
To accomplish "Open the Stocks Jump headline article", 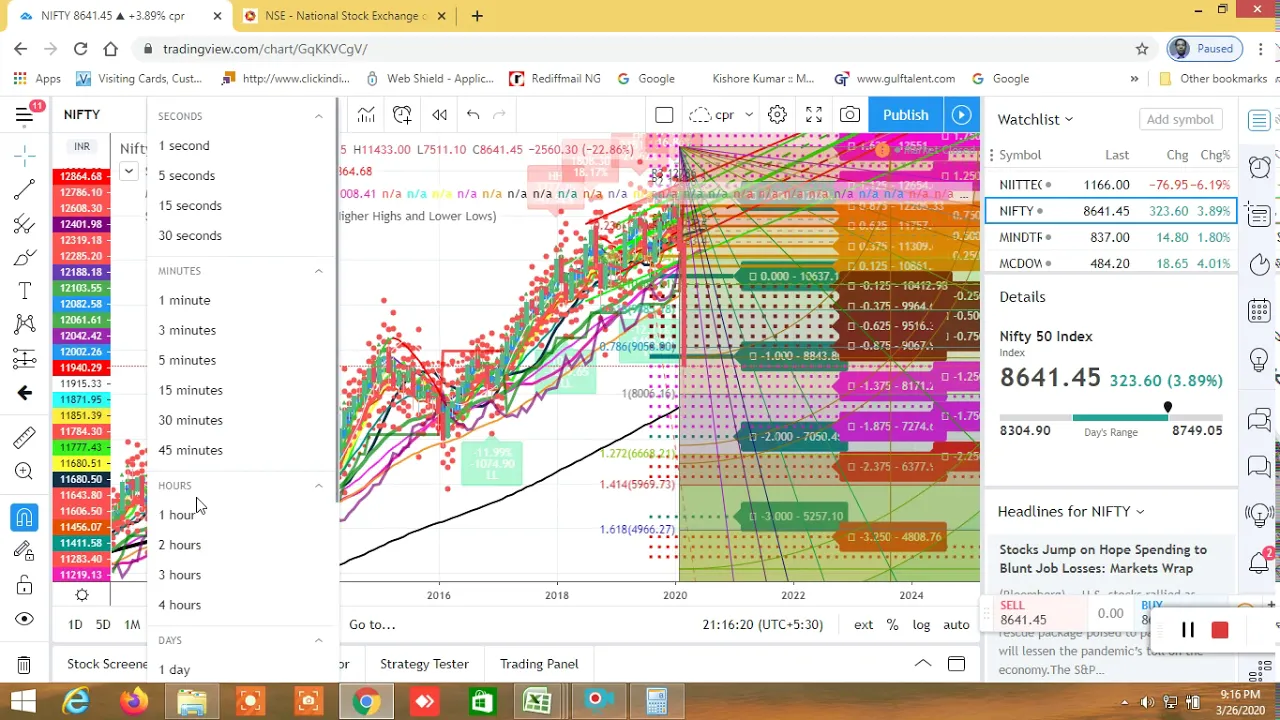I will (1103, 559).
